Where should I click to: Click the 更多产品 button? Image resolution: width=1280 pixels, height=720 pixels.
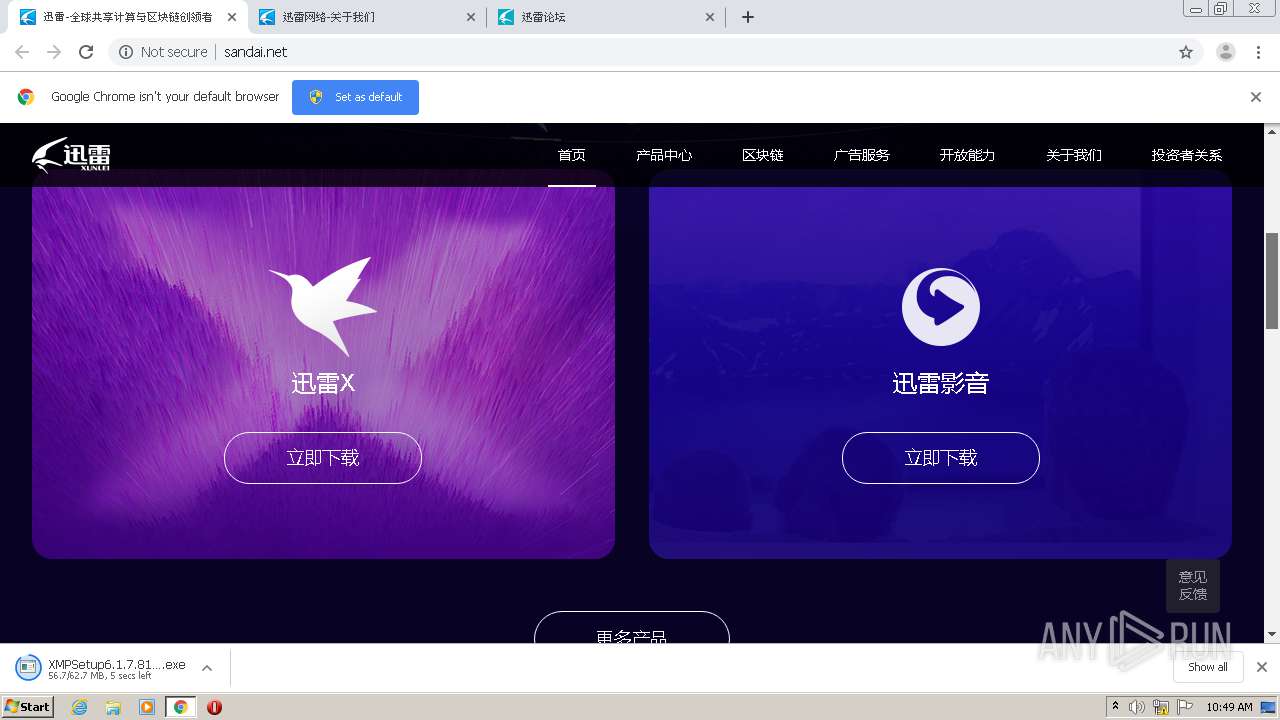(632, 628)
